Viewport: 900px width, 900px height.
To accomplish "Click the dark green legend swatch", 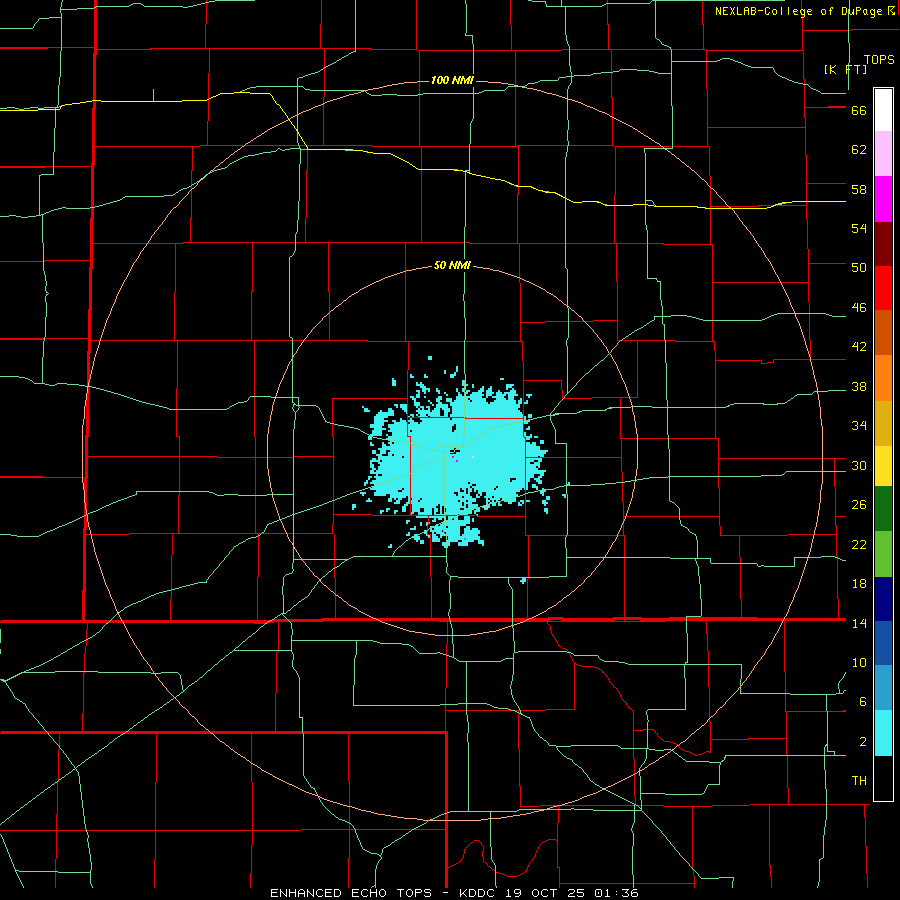I will tap(883, 509).
